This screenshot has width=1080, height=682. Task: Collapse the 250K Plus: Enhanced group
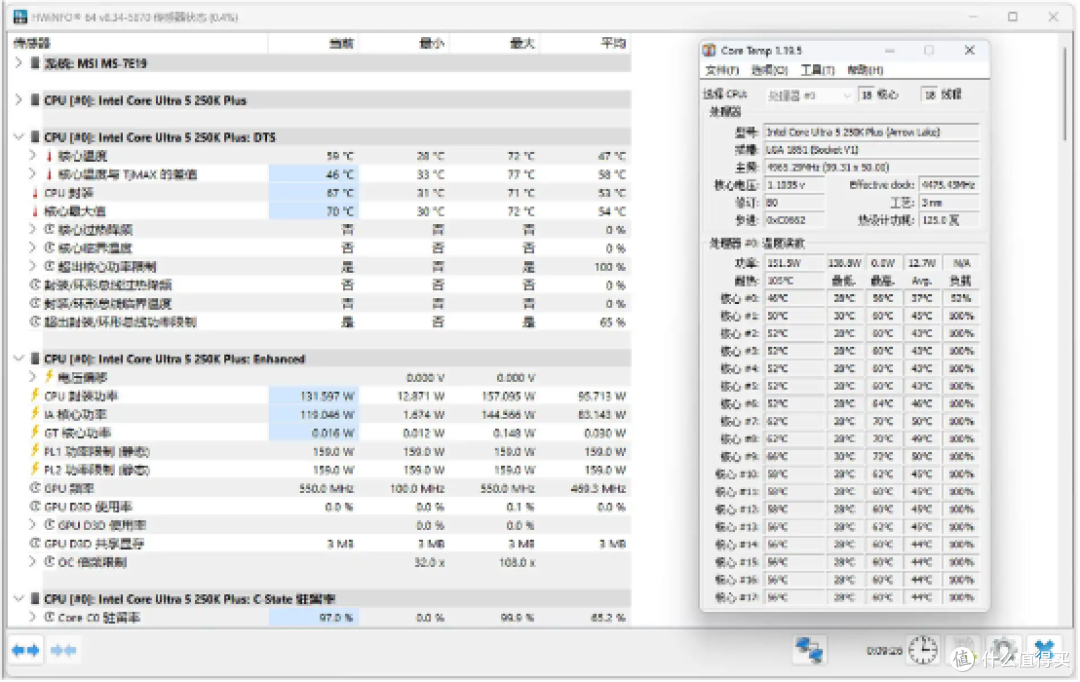coord(19,359)
